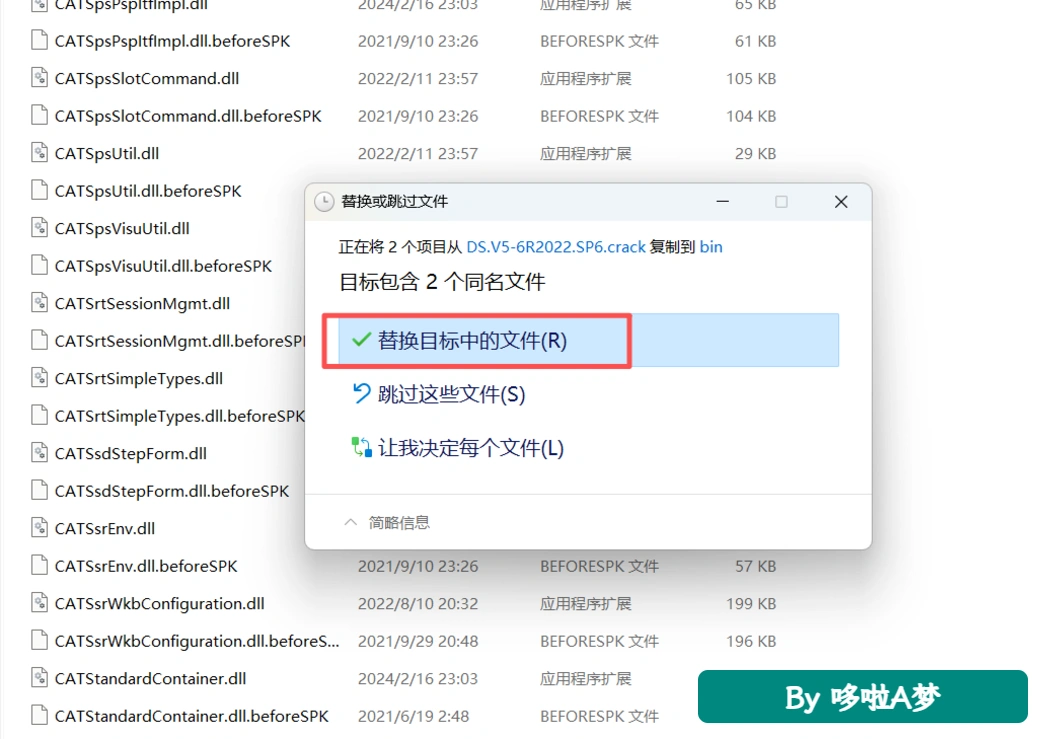
Task: Select file icon of CATSsdStepForm.dll
Action: coord(40,453)
